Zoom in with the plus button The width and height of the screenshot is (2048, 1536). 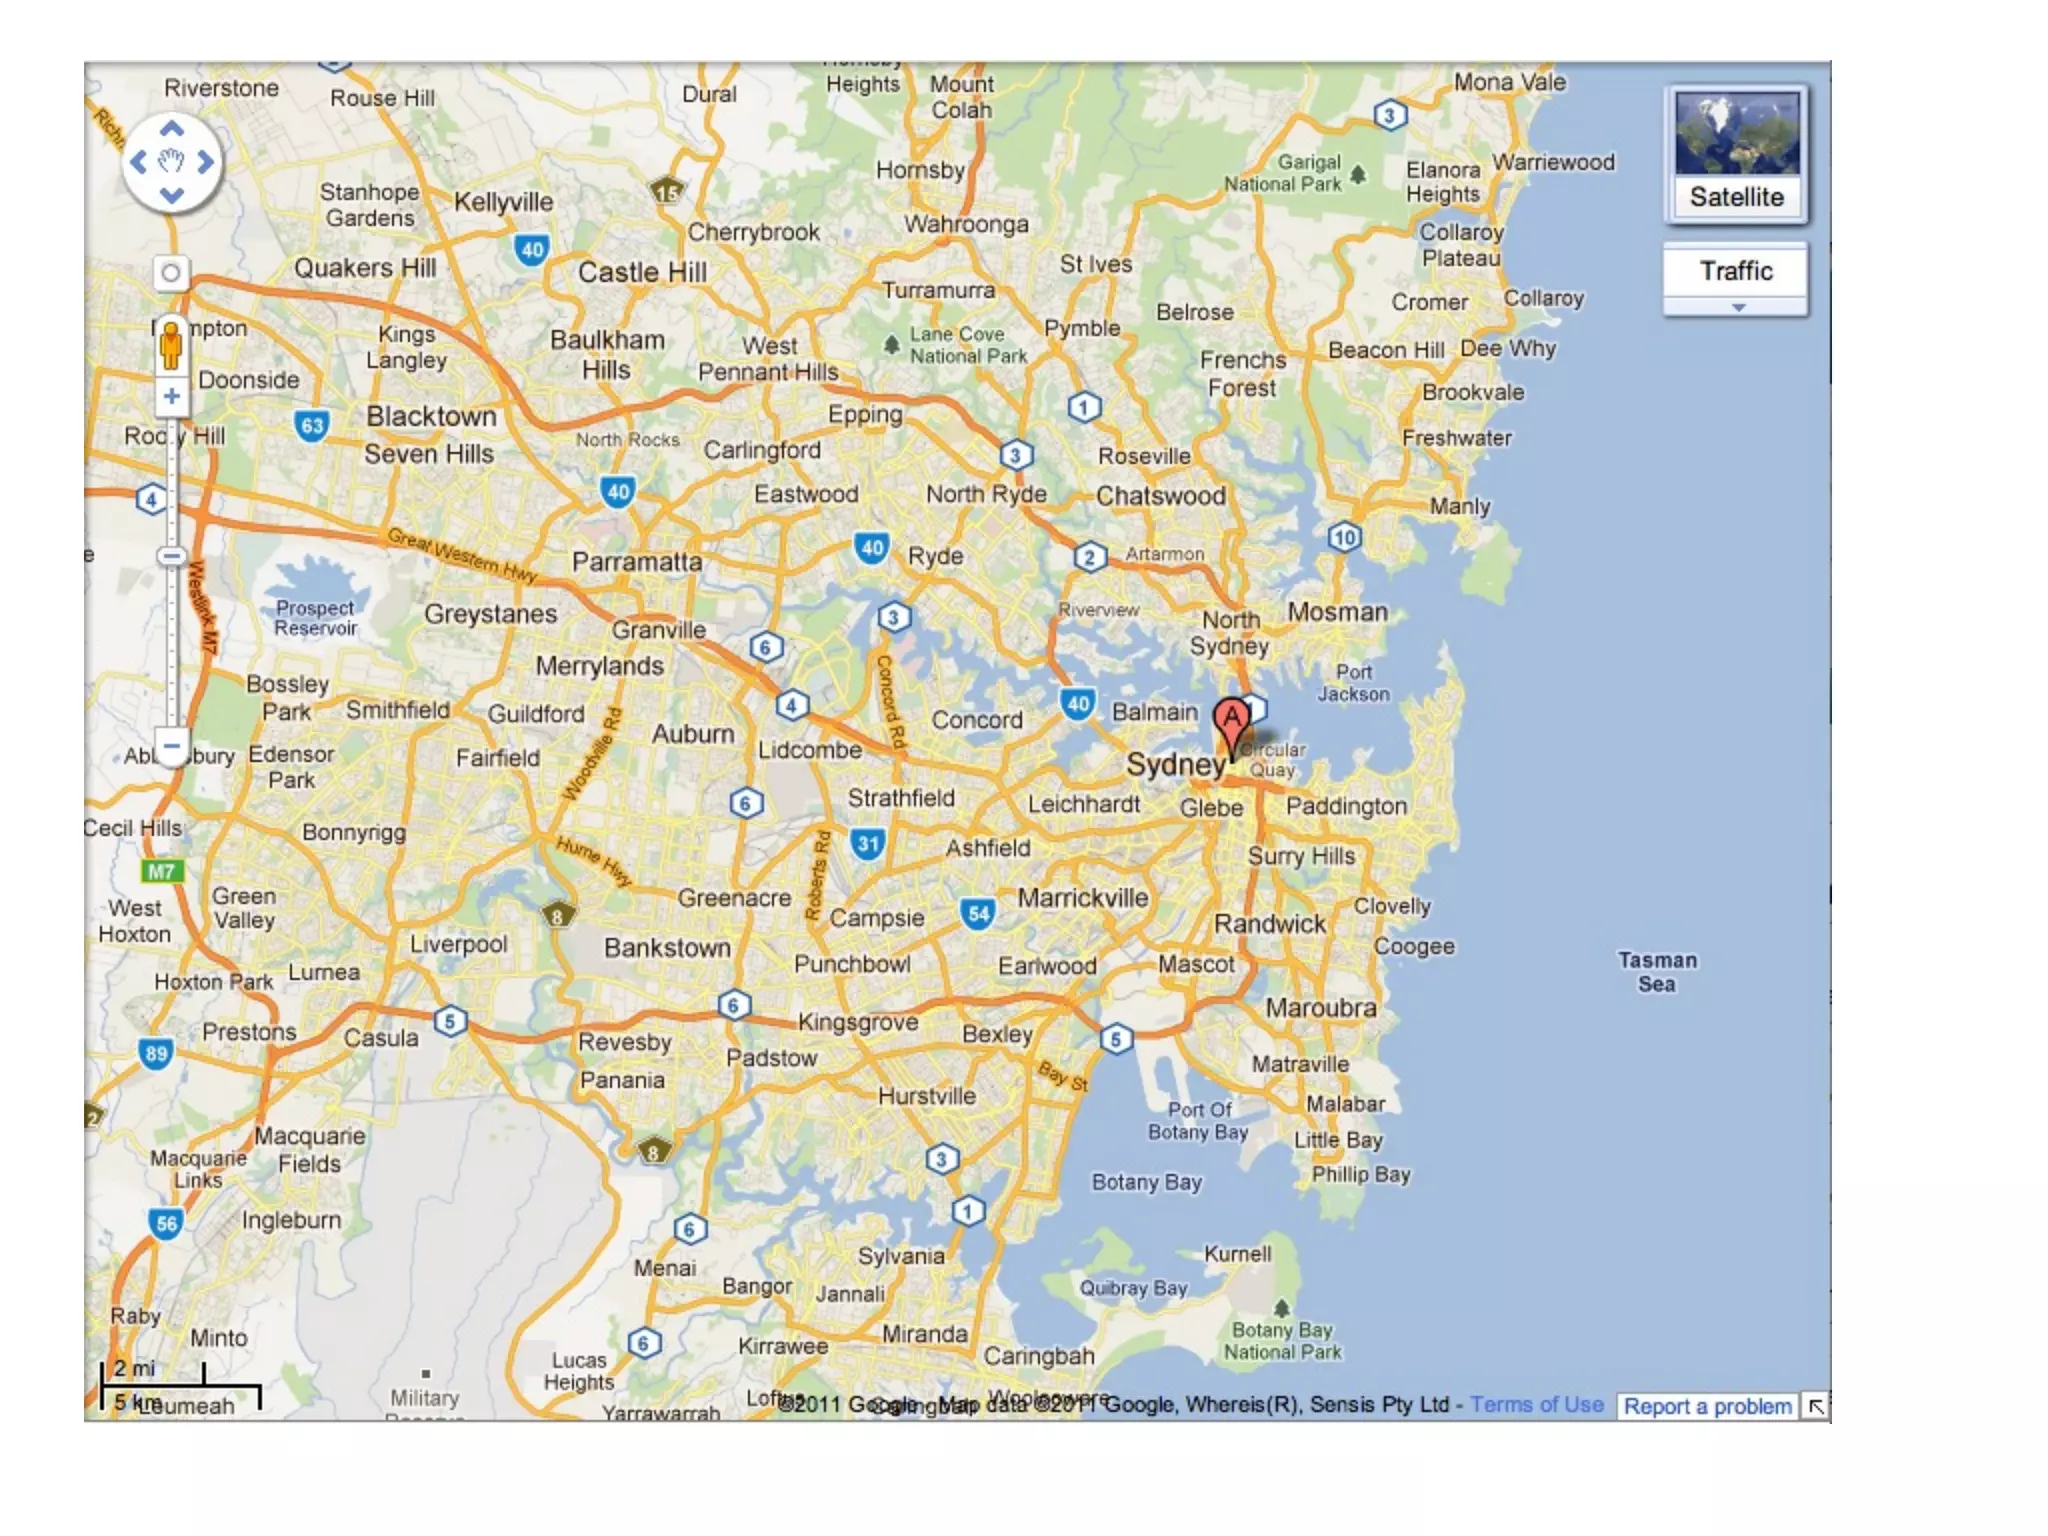tap(172, 396)
